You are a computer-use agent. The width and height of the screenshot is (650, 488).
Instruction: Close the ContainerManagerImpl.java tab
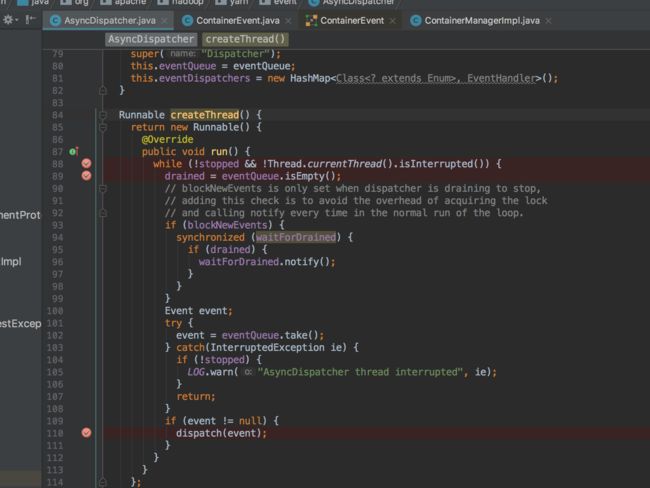click(x=548, y=21)
